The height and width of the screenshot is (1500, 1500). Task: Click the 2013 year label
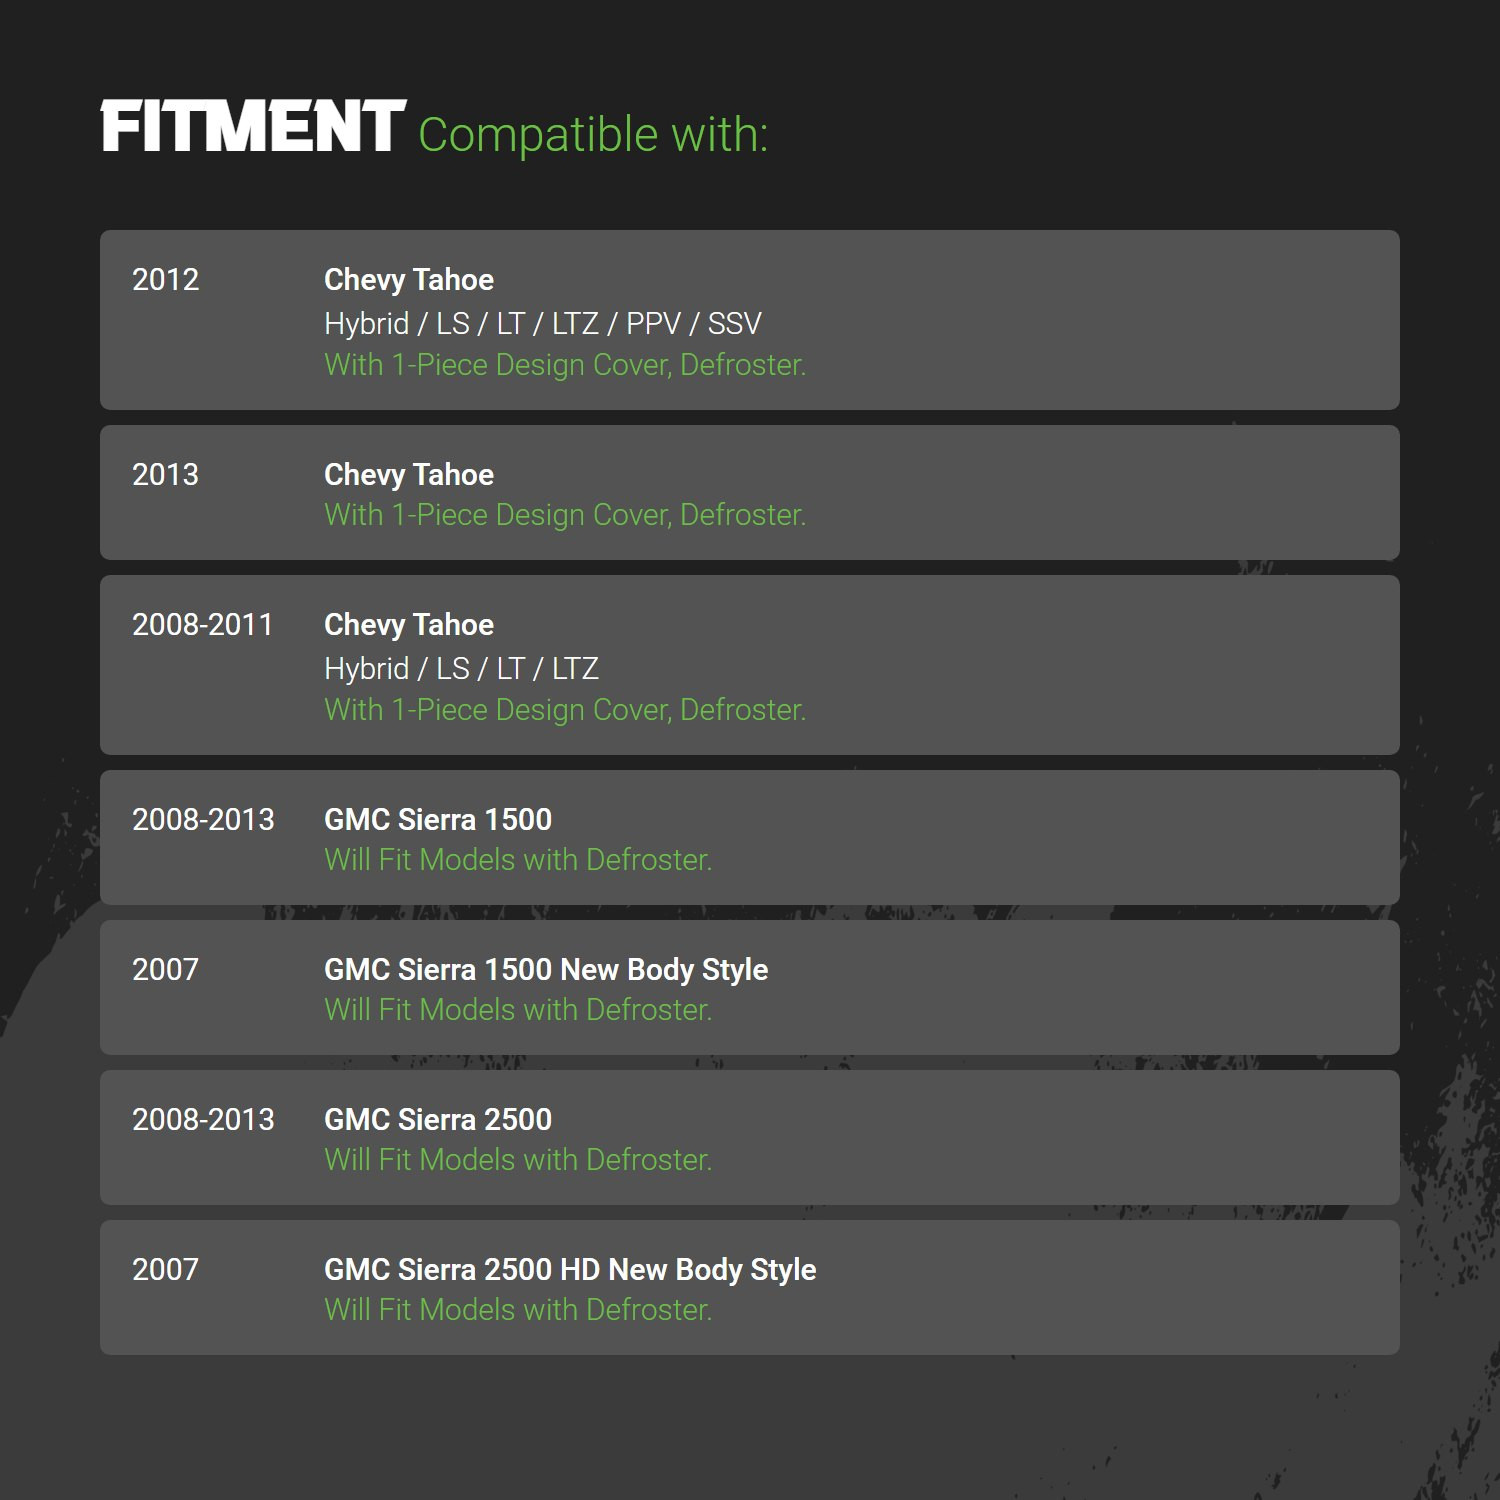click(166, 475)
